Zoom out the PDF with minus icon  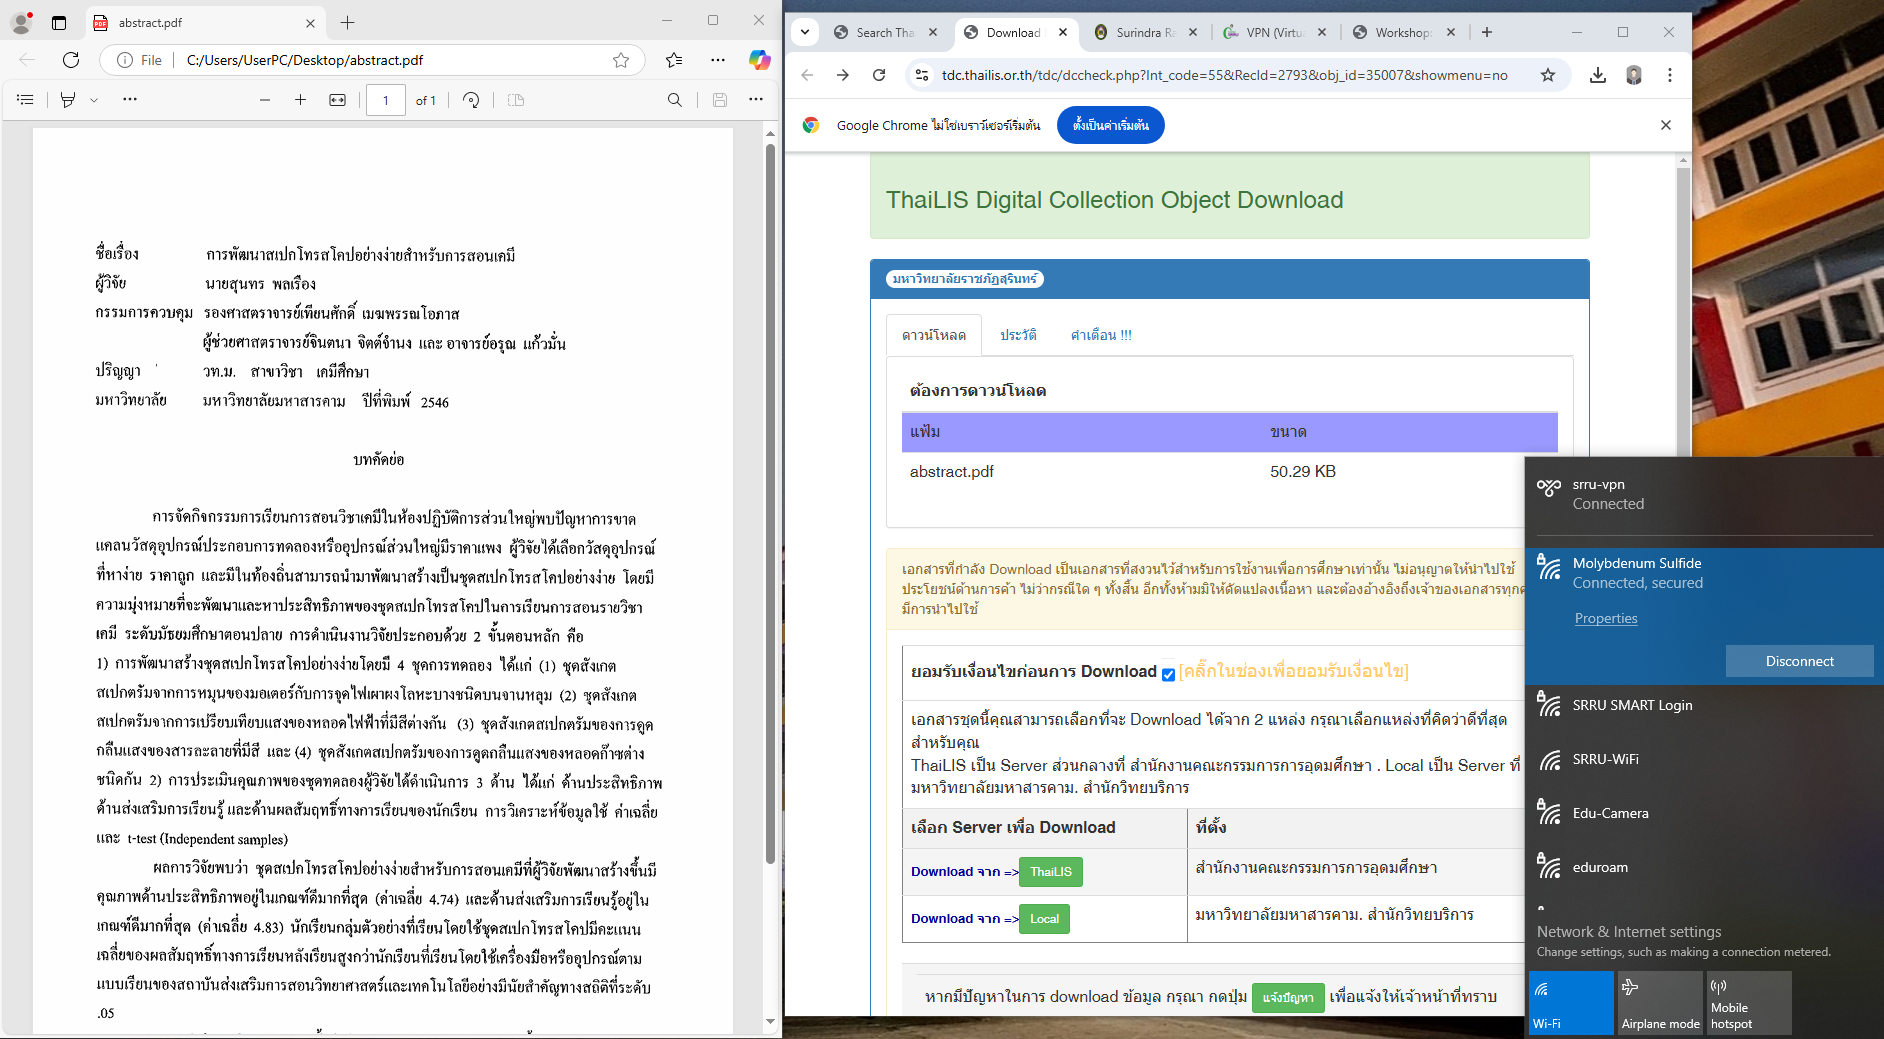(x=265, y=100)
